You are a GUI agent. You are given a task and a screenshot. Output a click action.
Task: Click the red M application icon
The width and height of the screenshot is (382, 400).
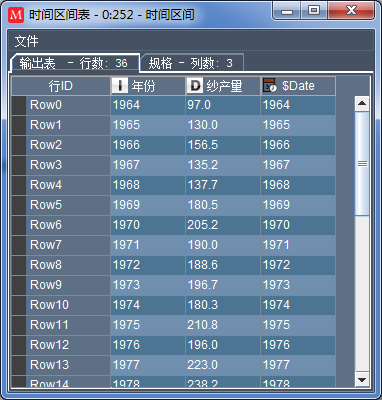click(x=16, y=15)
